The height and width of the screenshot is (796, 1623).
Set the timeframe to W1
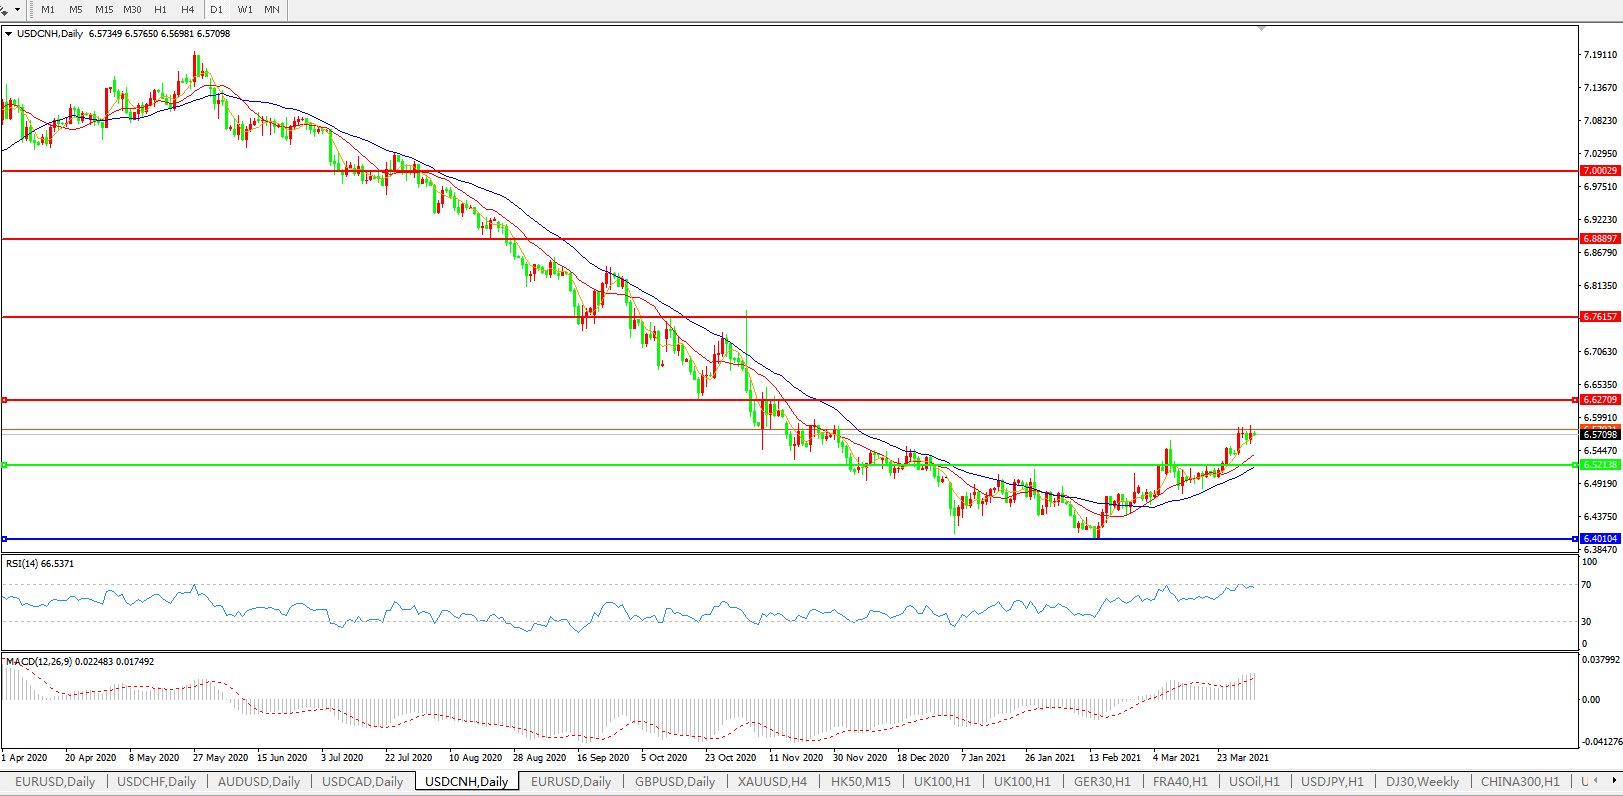(x=245, y=10)
